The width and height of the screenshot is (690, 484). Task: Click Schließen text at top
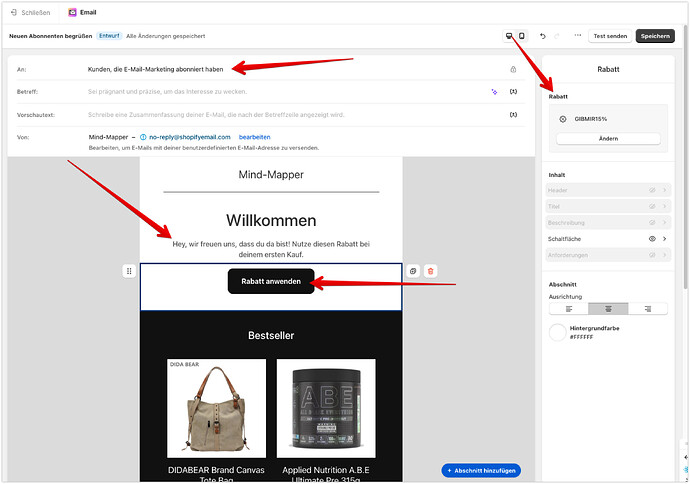click(36, 13)
